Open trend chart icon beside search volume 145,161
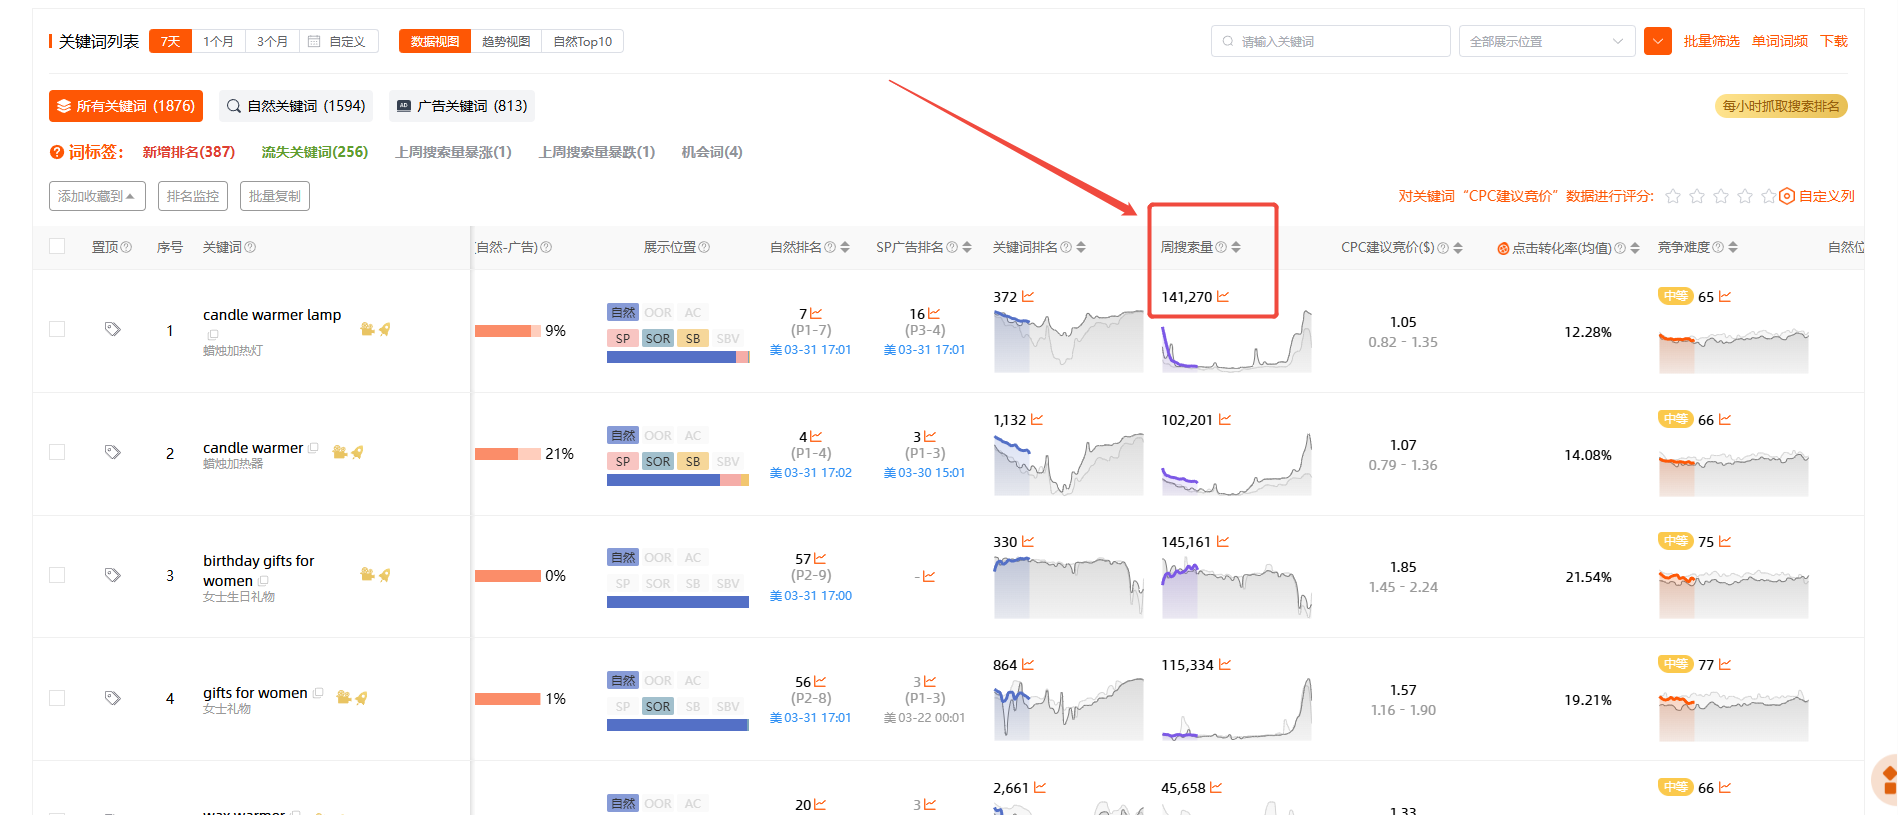 click(1223, 542)
